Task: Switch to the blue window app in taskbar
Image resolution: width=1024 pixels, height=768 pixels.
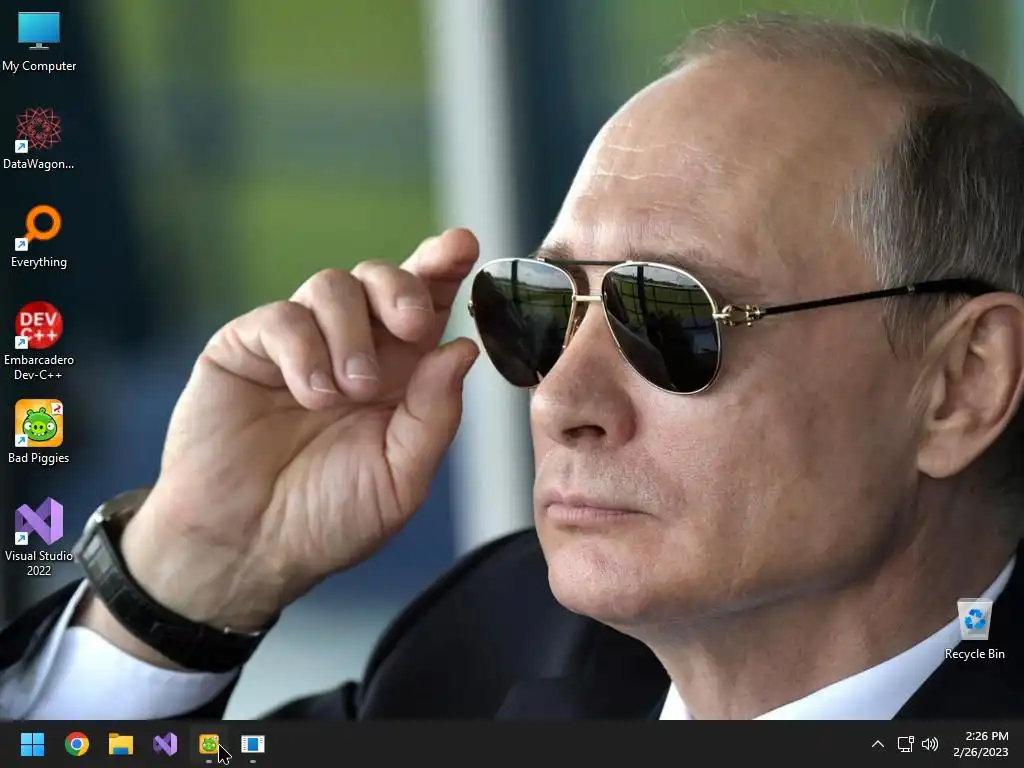Action: pos(253,744)
